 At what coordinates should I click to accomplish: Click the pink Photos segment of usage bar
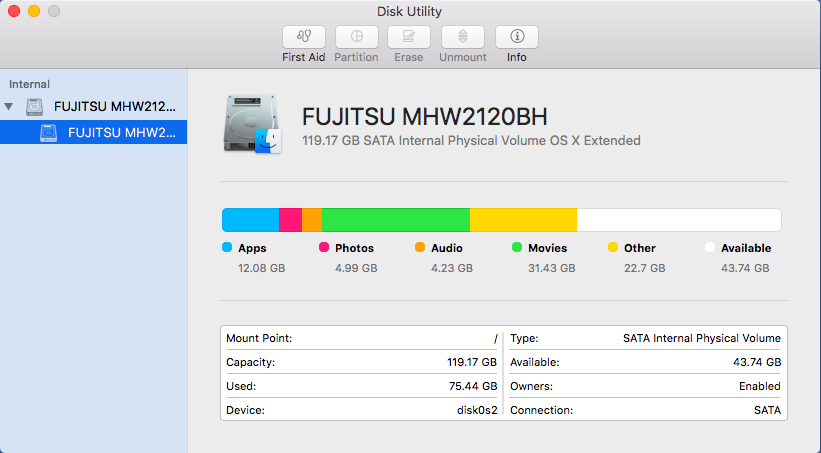pyautogui.click(x=291, y=220)
